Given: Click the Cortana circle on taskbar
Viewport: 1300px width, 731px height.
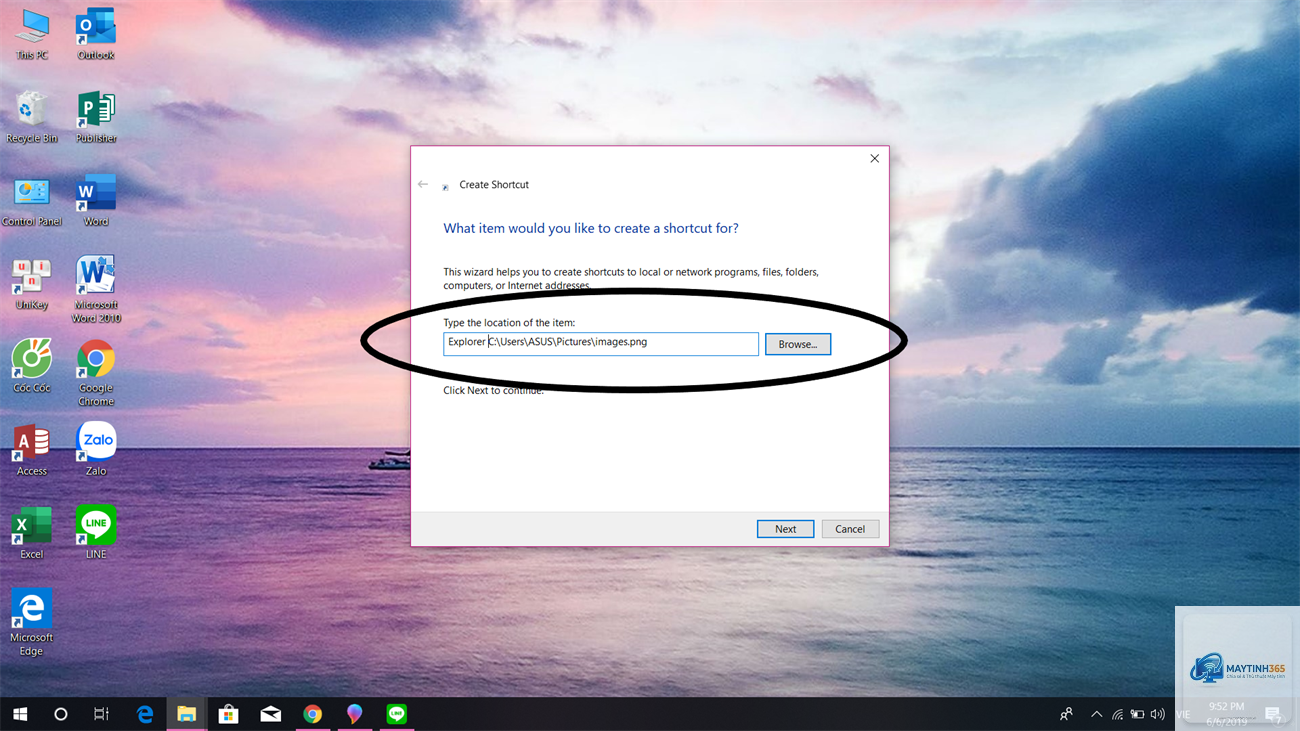Looking at the screenshot, I should point(61,714).
